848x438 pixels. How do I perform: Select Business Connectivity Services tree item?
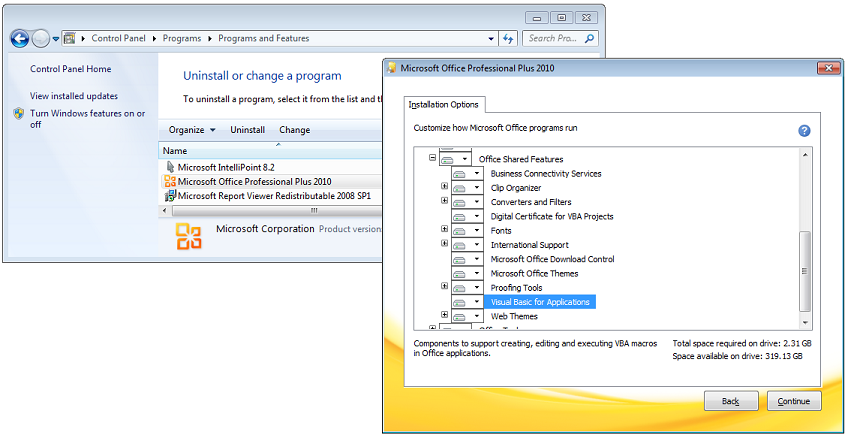click(546, 174)
